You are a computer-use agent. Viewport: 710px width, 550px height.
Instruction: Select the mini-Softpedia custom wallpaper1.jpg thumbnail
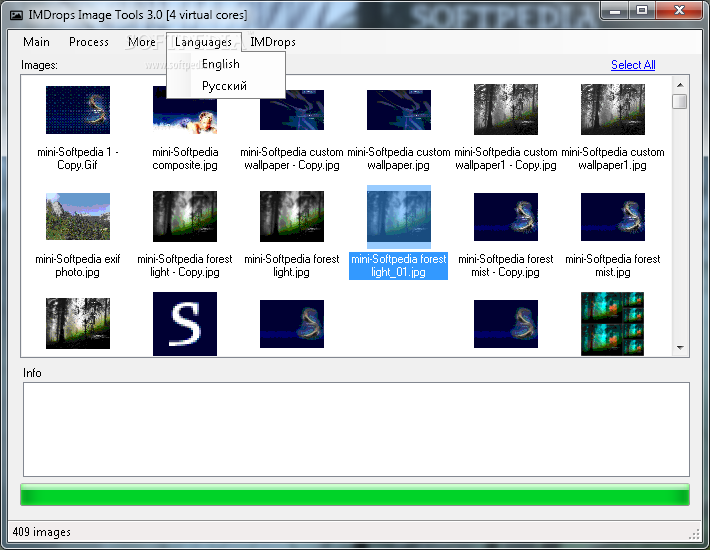pos(613,109)
